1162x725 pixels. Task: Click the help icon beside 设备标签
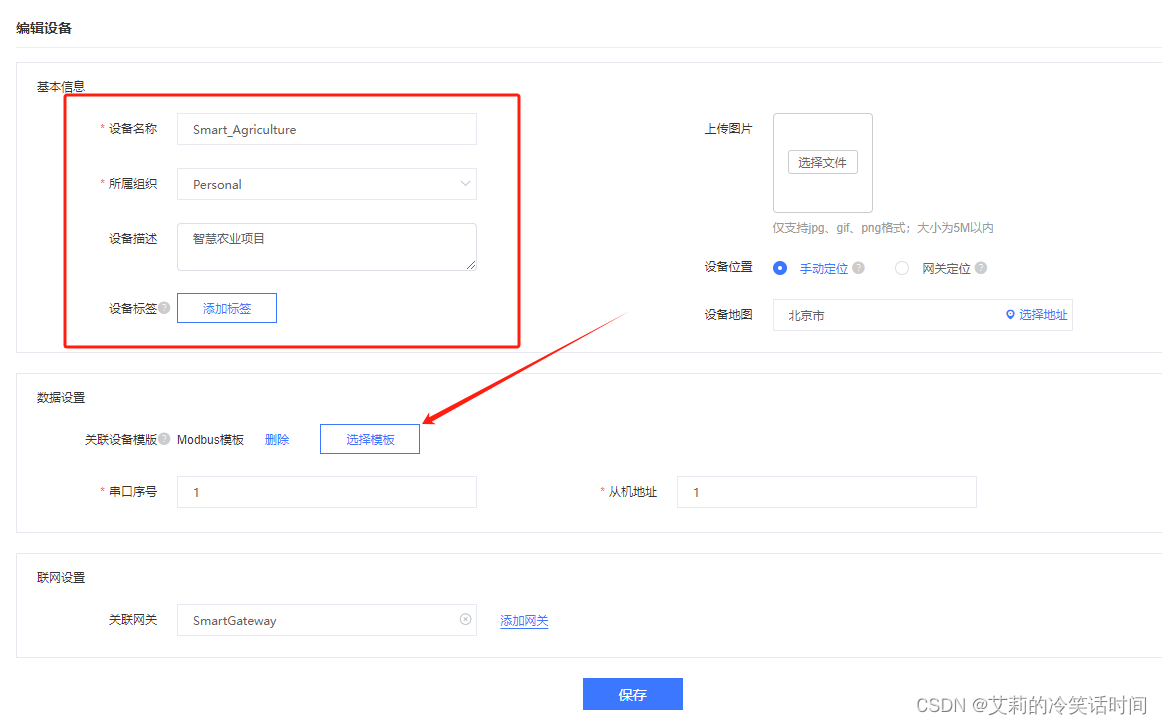click(x=165, y=308)
